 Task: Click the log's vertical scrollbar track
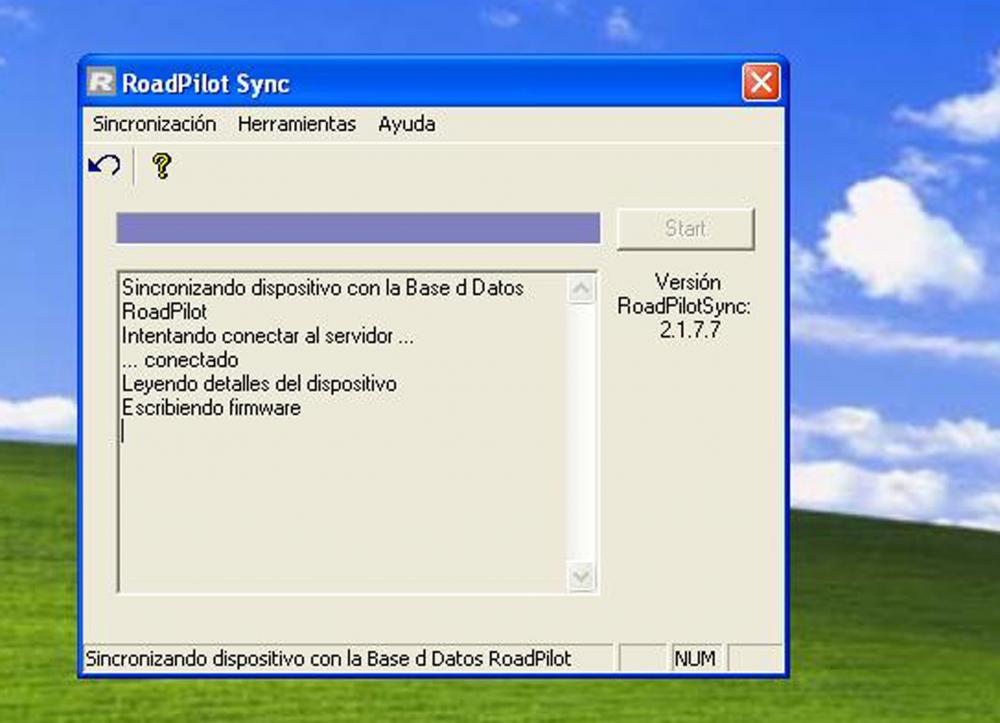pyautogui.click(x=581, y=430)
